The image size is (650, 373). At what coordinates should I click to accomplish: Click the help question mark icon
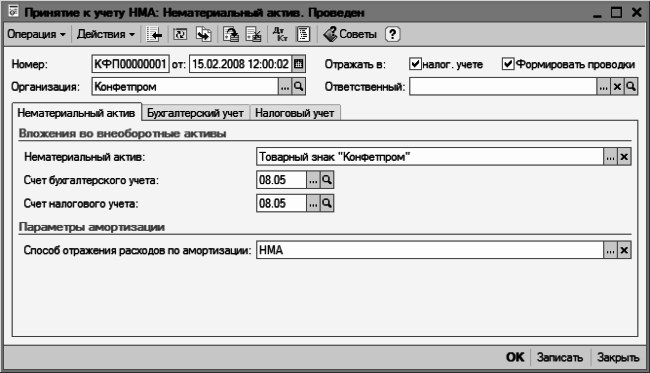[392, 34]
